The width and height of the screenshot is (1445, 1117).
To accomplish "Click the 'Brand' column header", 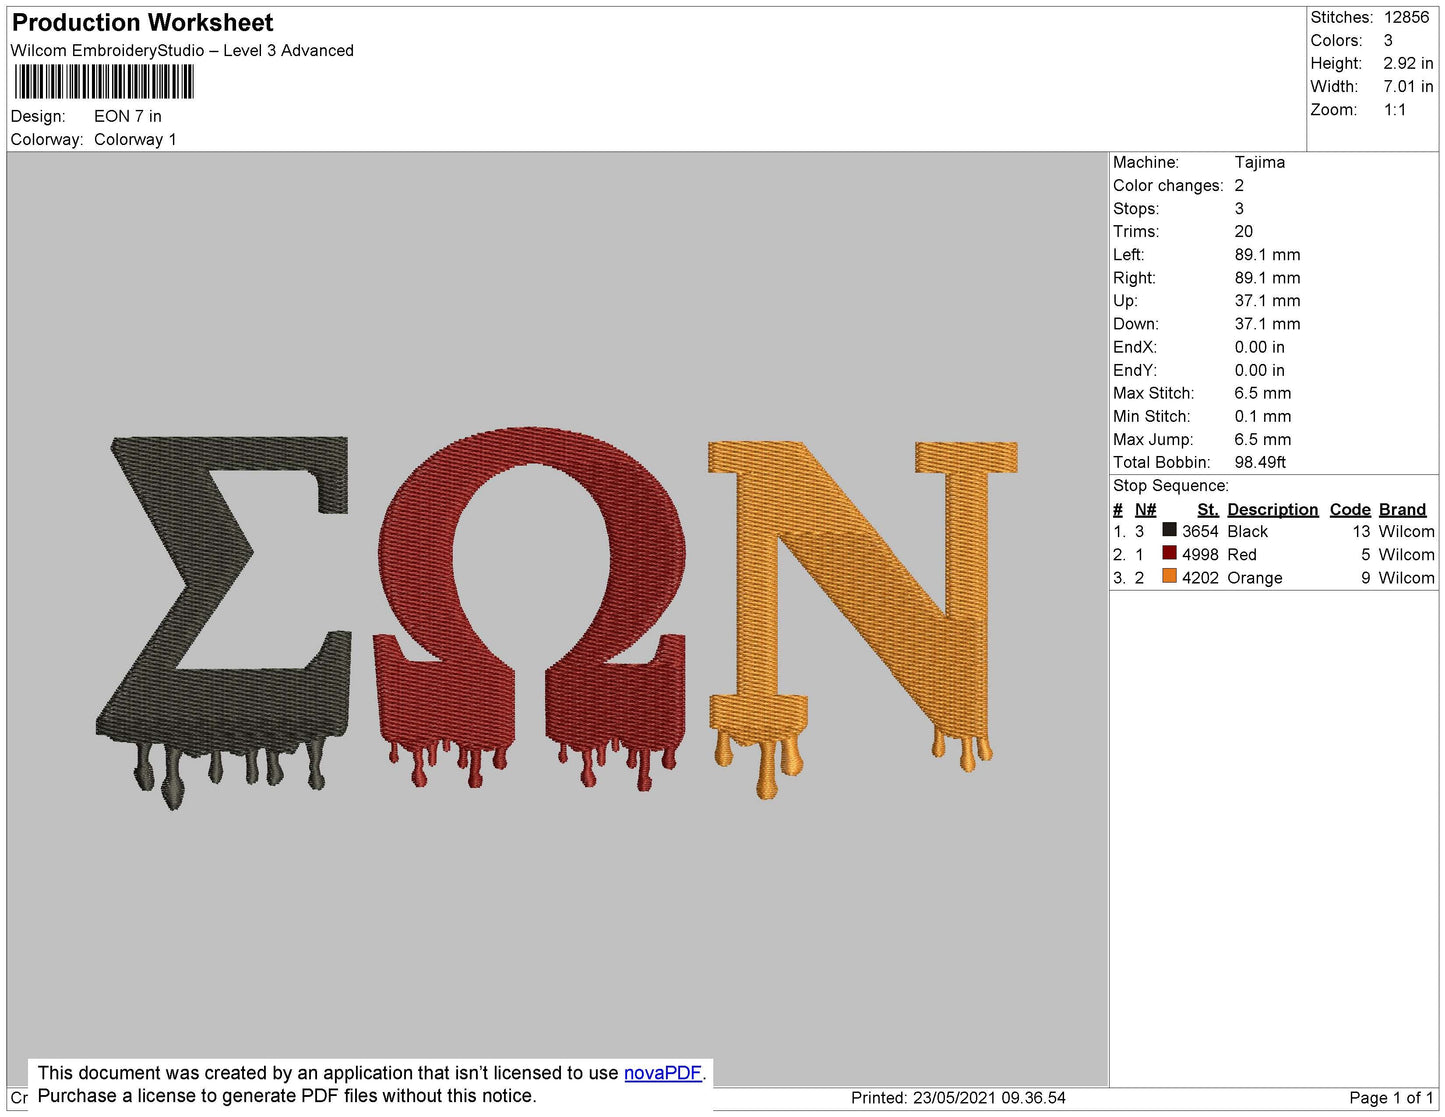I will [1403, 510].
